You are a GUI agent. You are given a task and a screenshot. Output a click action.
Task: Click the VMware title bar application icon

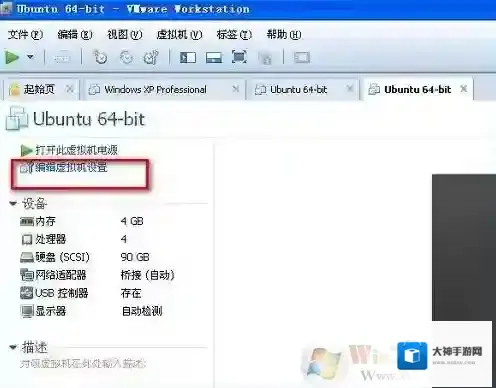[x=6, y=8]
